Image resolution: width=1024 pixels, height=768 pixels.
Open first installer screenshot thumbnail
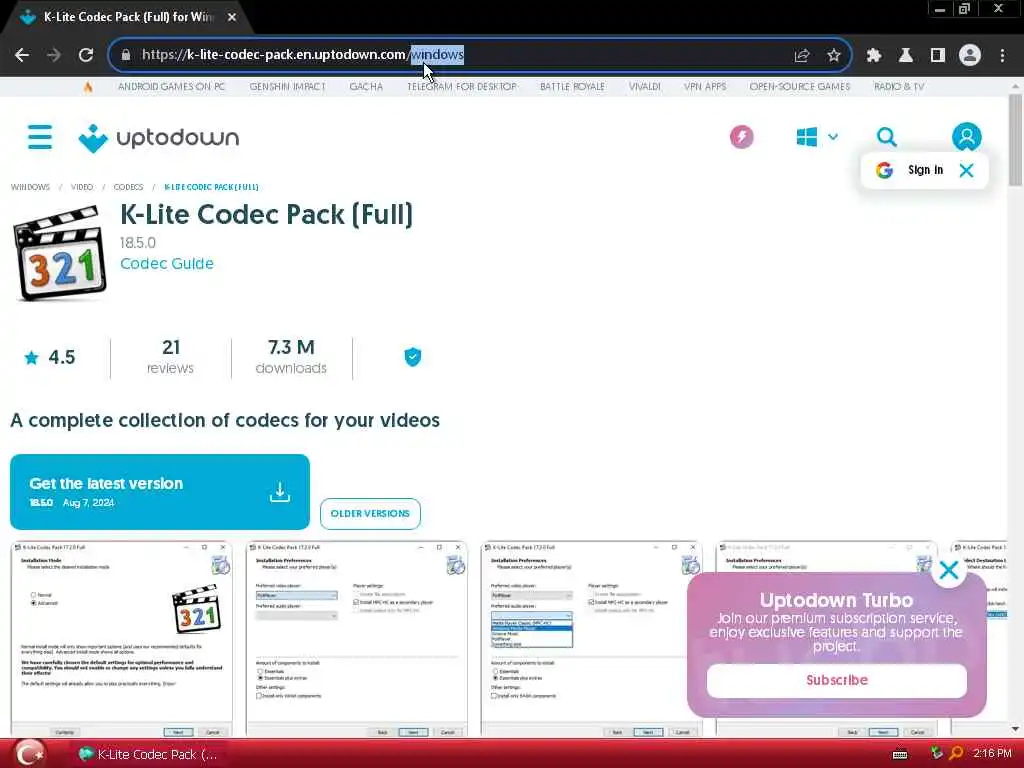[x=121, y=639]
